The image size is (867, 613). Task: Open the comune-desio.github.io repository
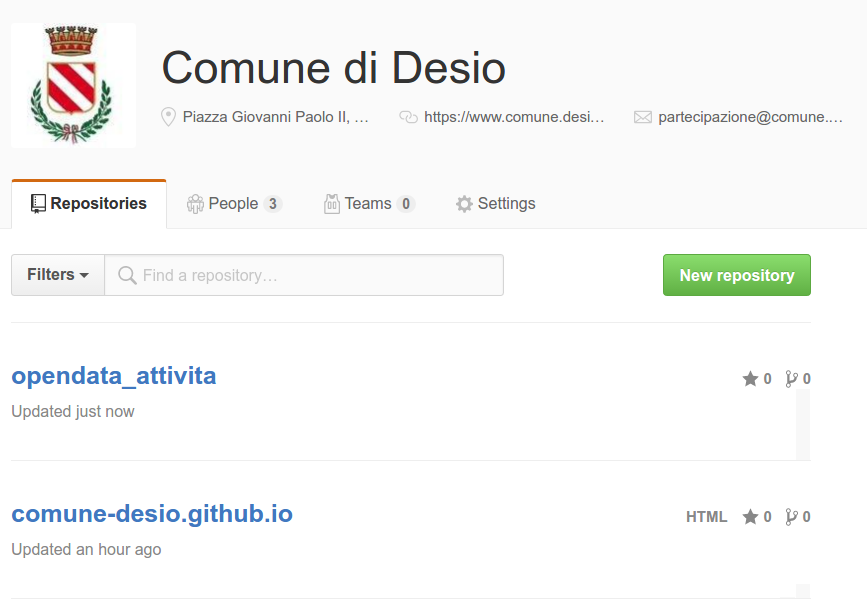pos(152,514)
